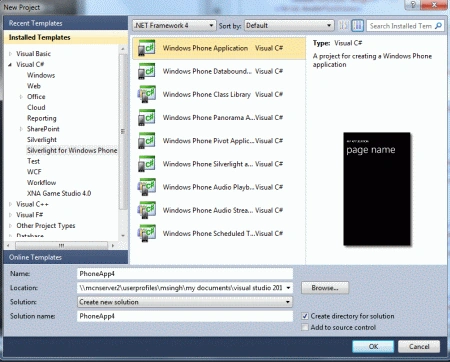Select the WCF tree item
The height and width of the screenshot is (362, 450).
tap(34, 172)
